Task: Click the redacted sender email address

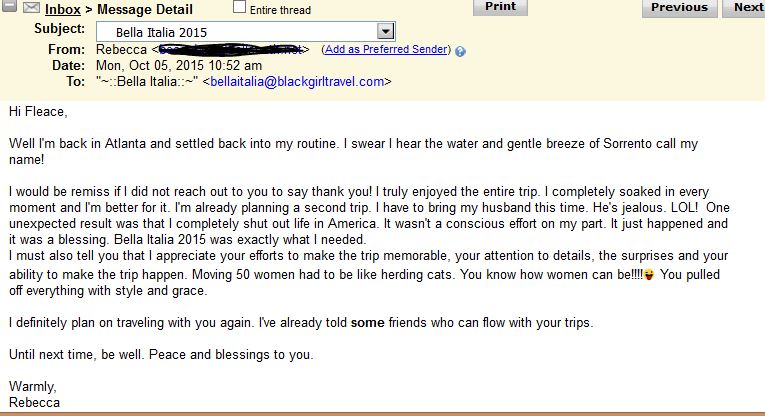Action: (x=230, y=49)
